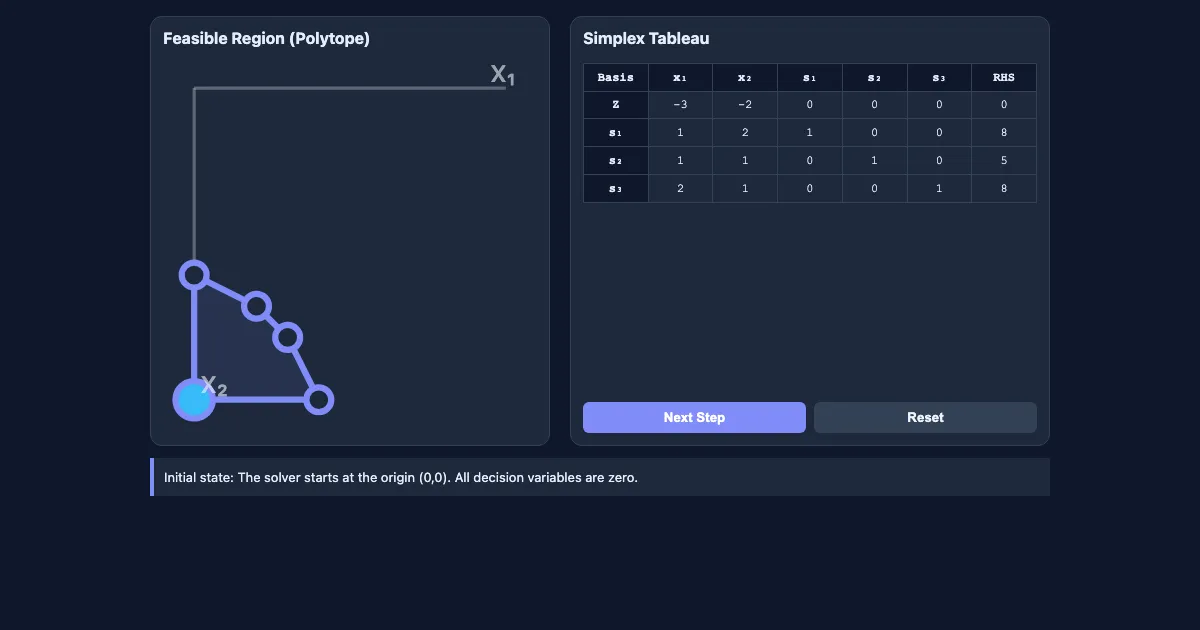Click the −3 cell in the Z row
Screen dimensions: 1200x630
(x=681, y=105)
